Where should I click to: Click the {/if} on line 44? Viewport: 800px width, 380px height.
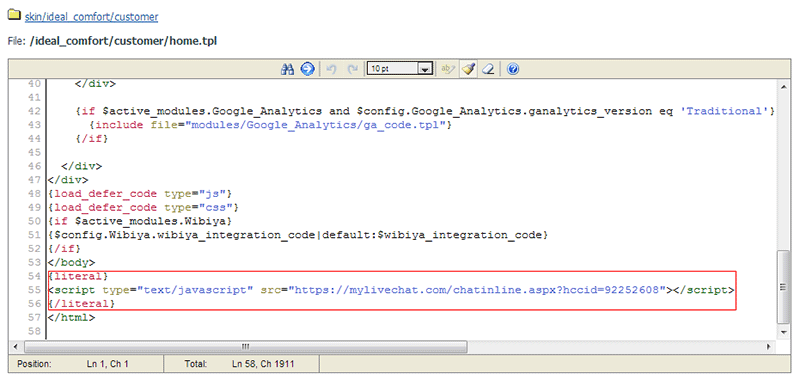91,138
